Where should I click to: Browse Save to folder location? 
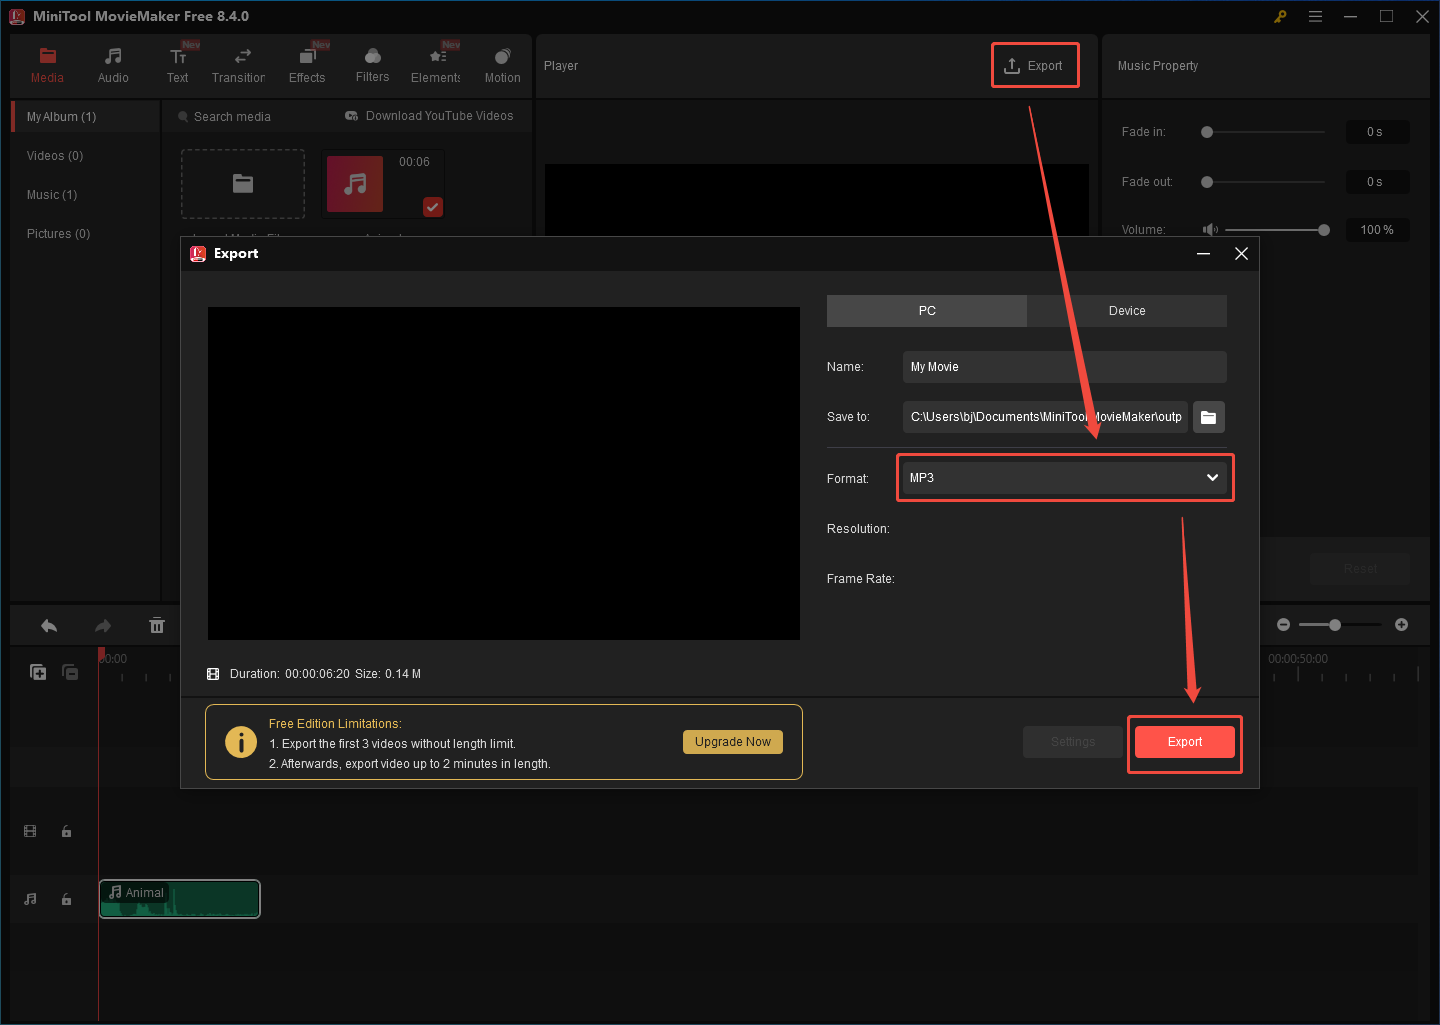click(1208, 417)
